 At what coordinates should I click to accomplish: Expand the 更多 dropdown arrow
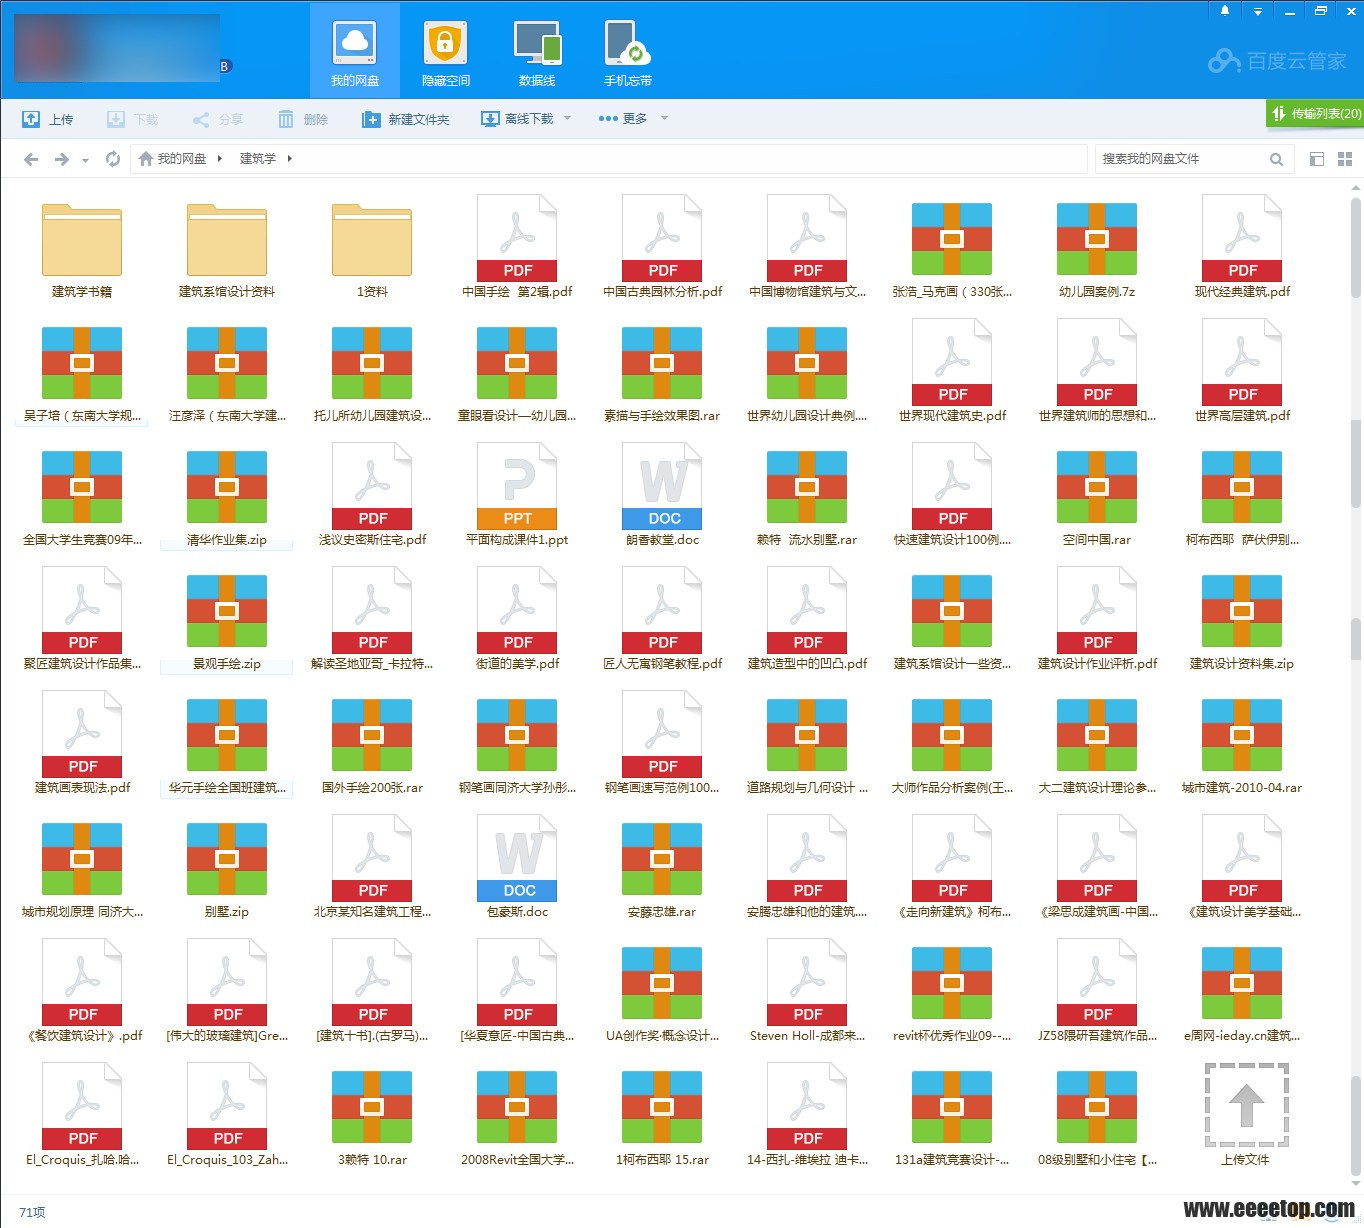click(664, 118)
